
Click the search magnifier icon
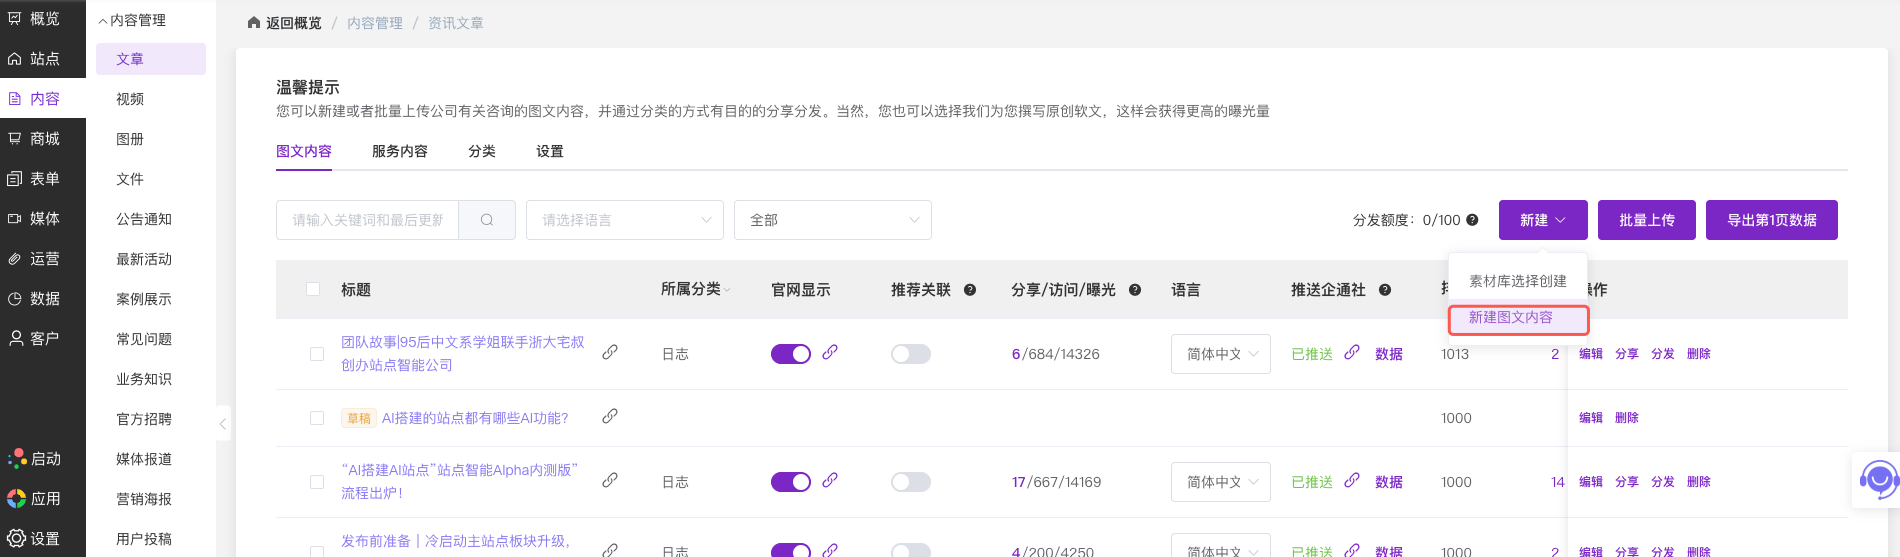(x=487, y=220)
